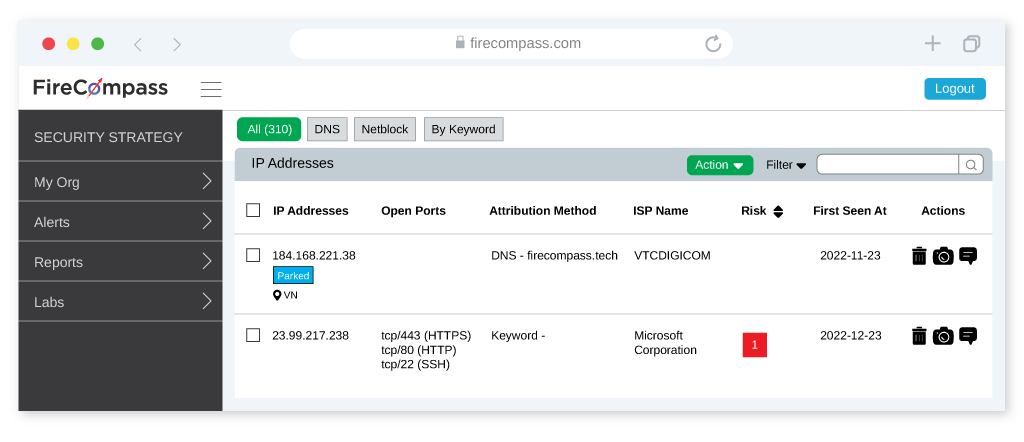Expand the My Org sidebar section
The height and width of the screenshot is (442, 1024).
tap(121, 182)
